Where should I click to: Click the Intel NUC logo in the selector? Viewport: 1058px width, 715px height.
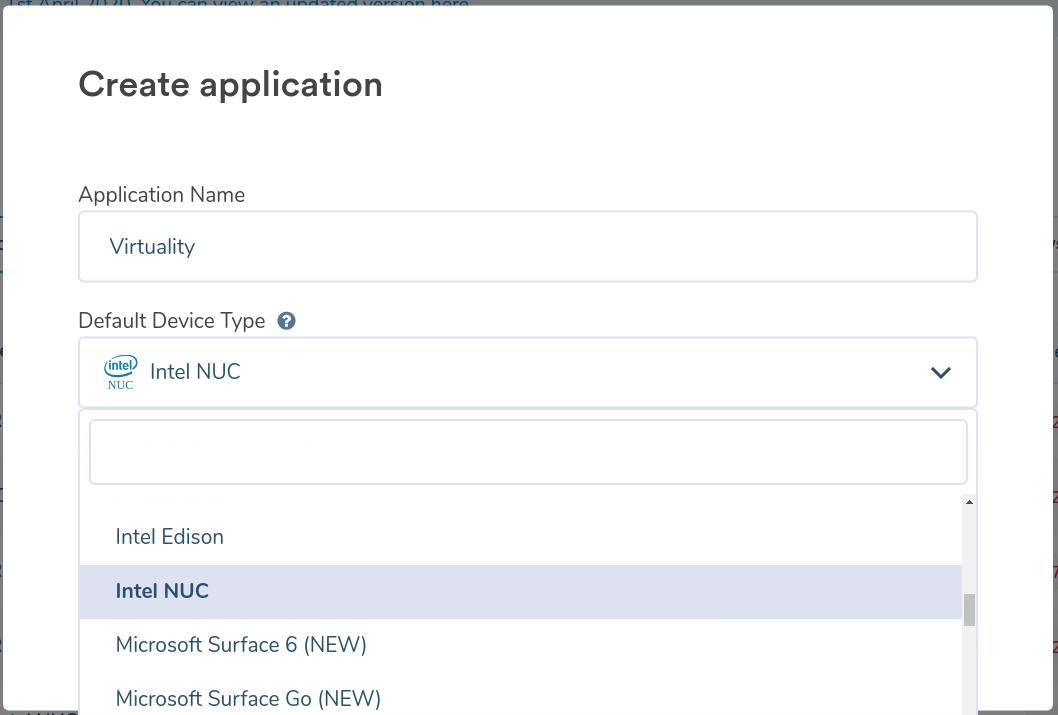119,371
